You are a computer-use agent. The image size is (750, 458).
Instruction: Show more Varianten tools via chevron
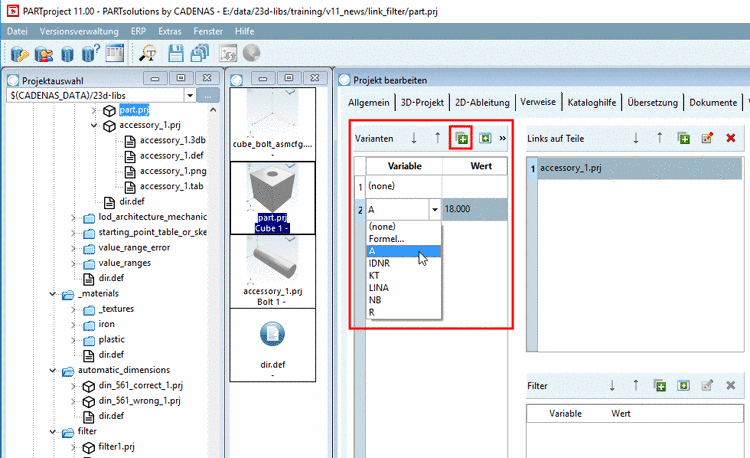pyautogui.click(x=503, y=138)
